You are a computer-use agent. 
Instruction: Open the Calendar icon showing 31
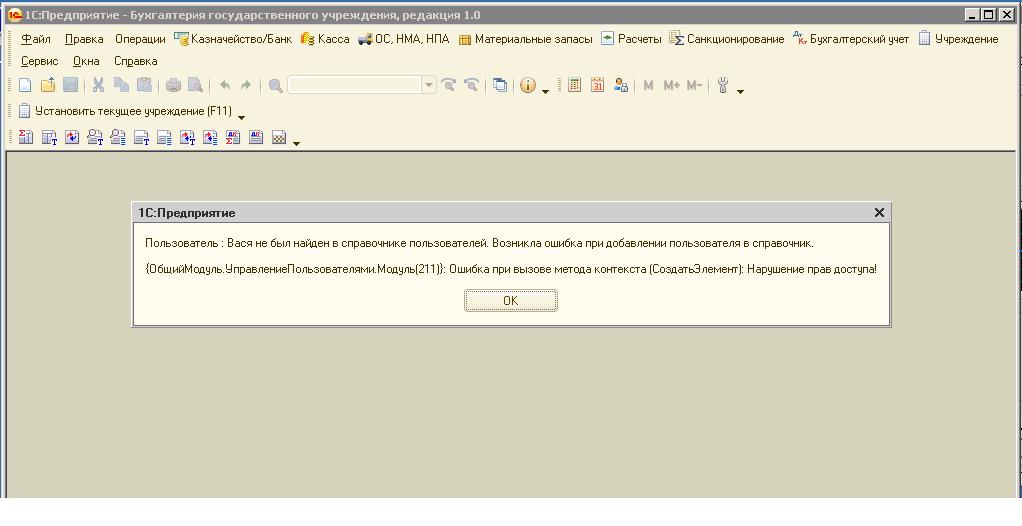597,85
